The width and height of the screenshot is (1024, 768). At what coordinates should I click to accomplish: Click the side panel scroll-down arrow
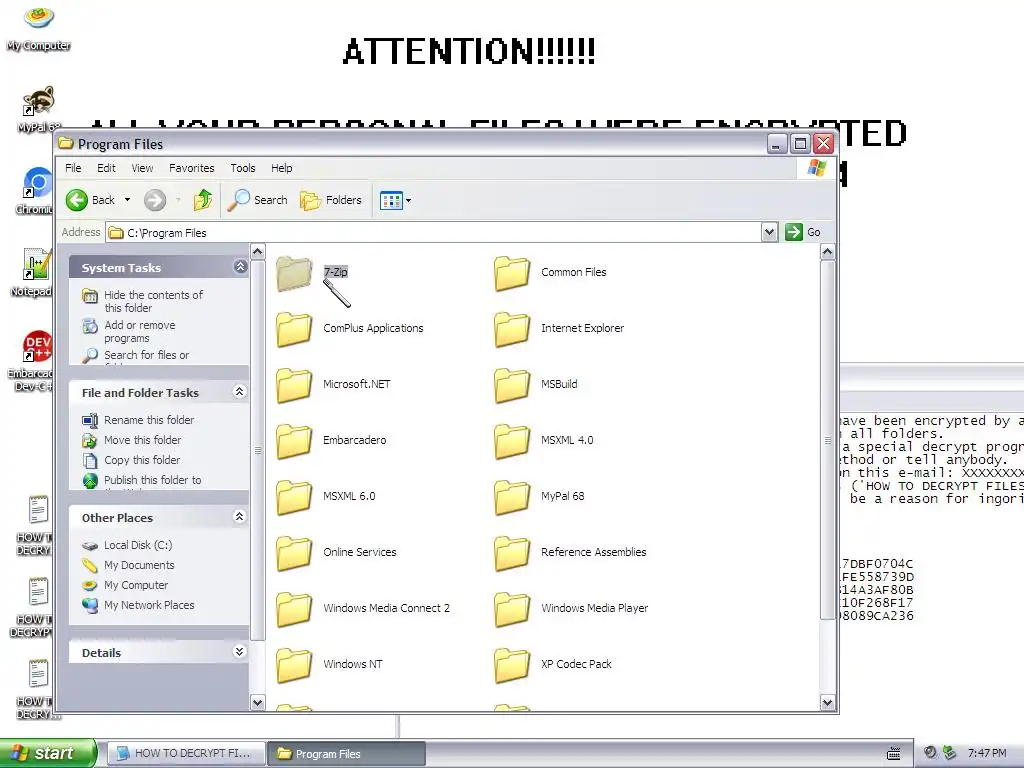tap(258, 703)
